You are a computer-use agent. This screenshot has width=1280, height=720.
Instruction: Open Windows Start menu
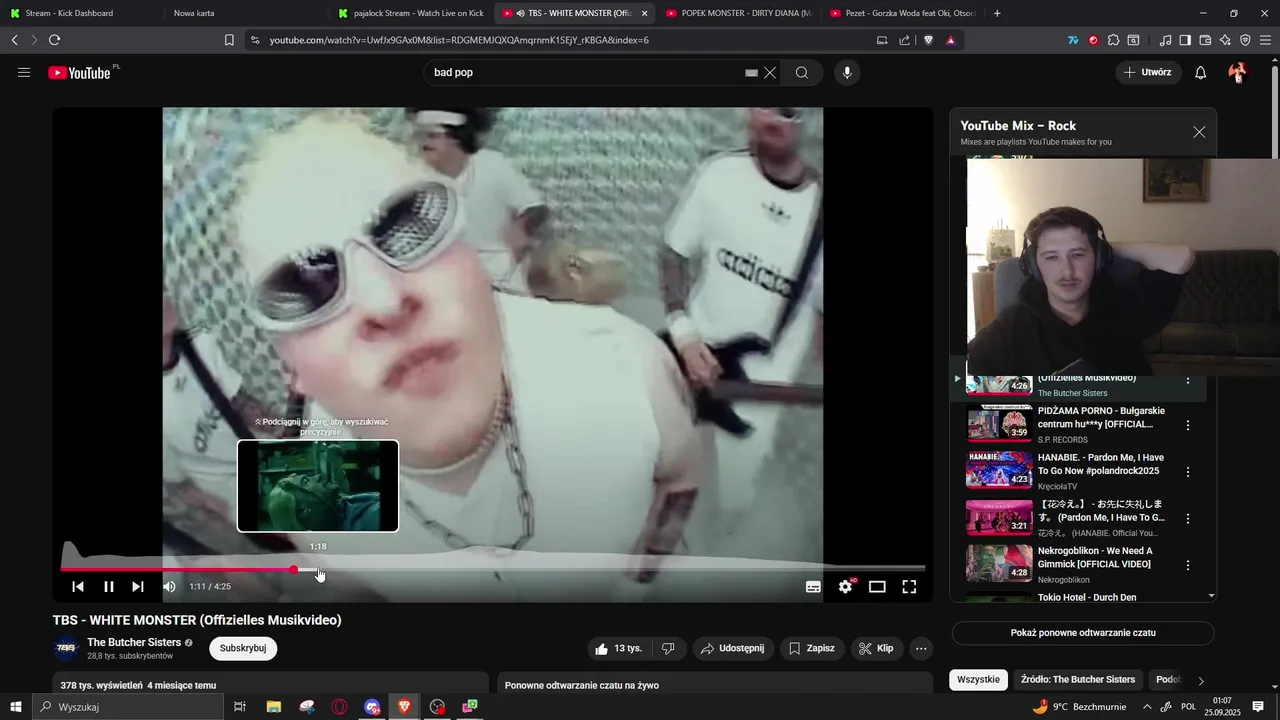tap(15, 707)
